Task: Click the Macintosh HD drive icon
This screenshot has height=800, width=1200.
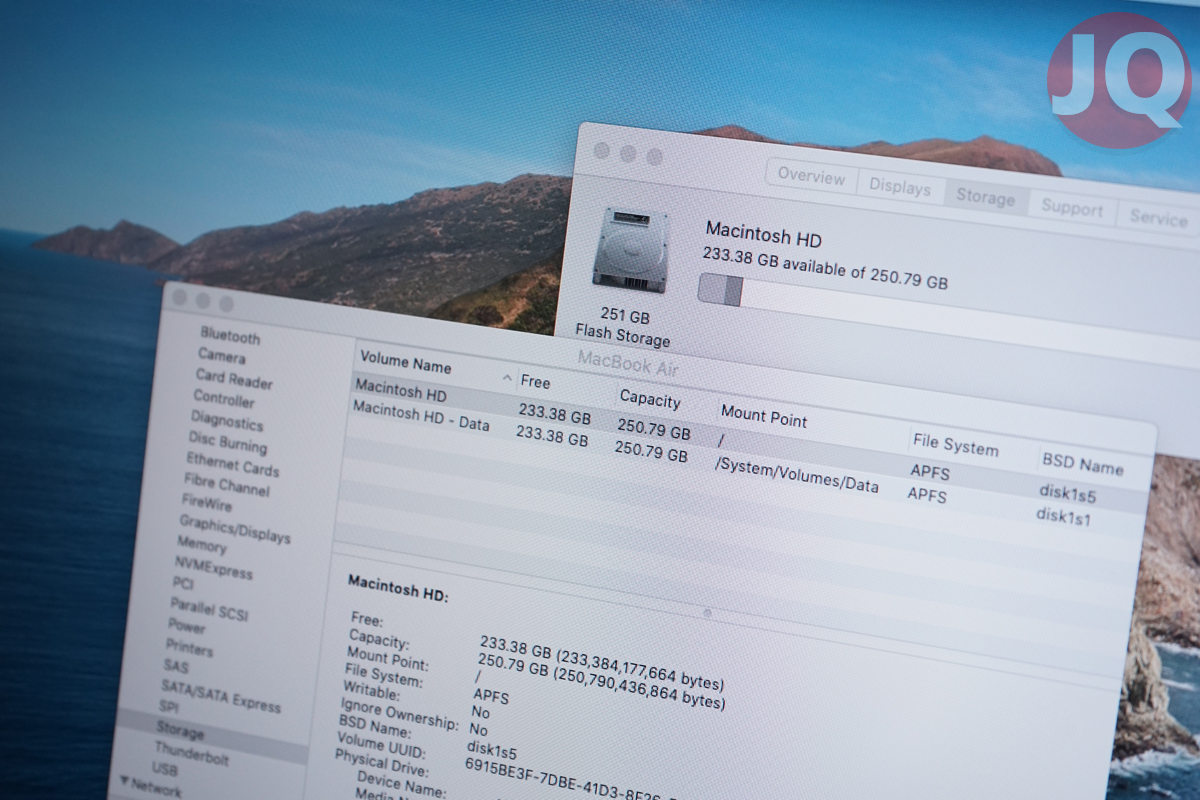Action: [x=630, y=250]
